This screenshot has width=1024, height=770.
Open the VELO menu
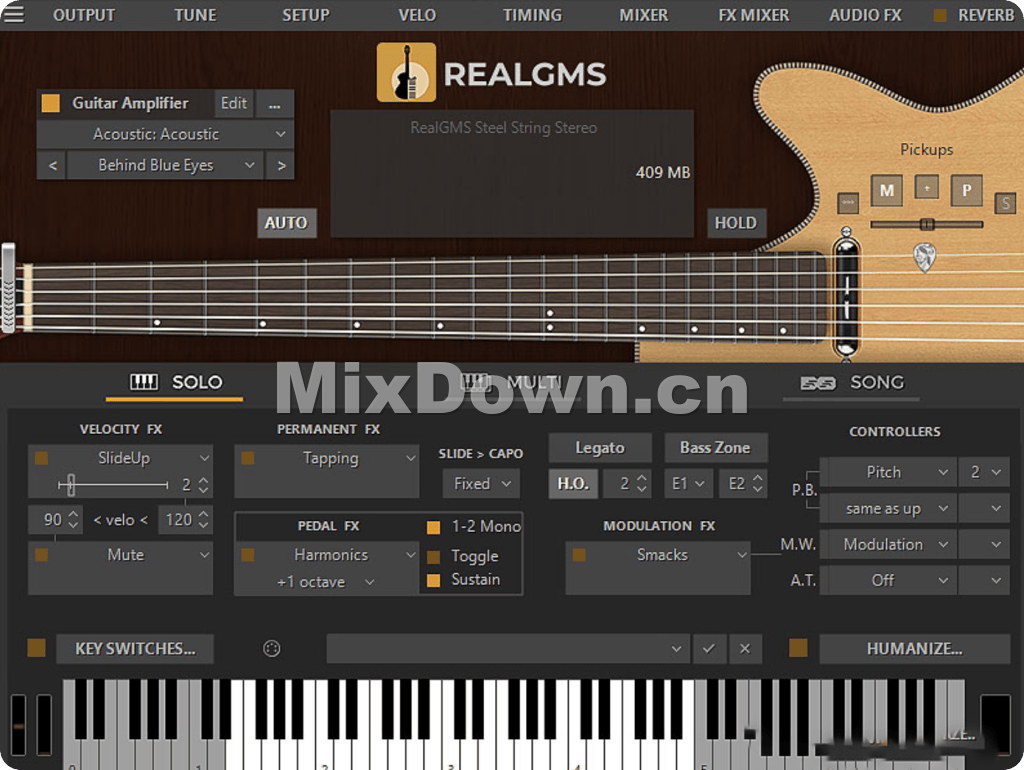(417, 15)
